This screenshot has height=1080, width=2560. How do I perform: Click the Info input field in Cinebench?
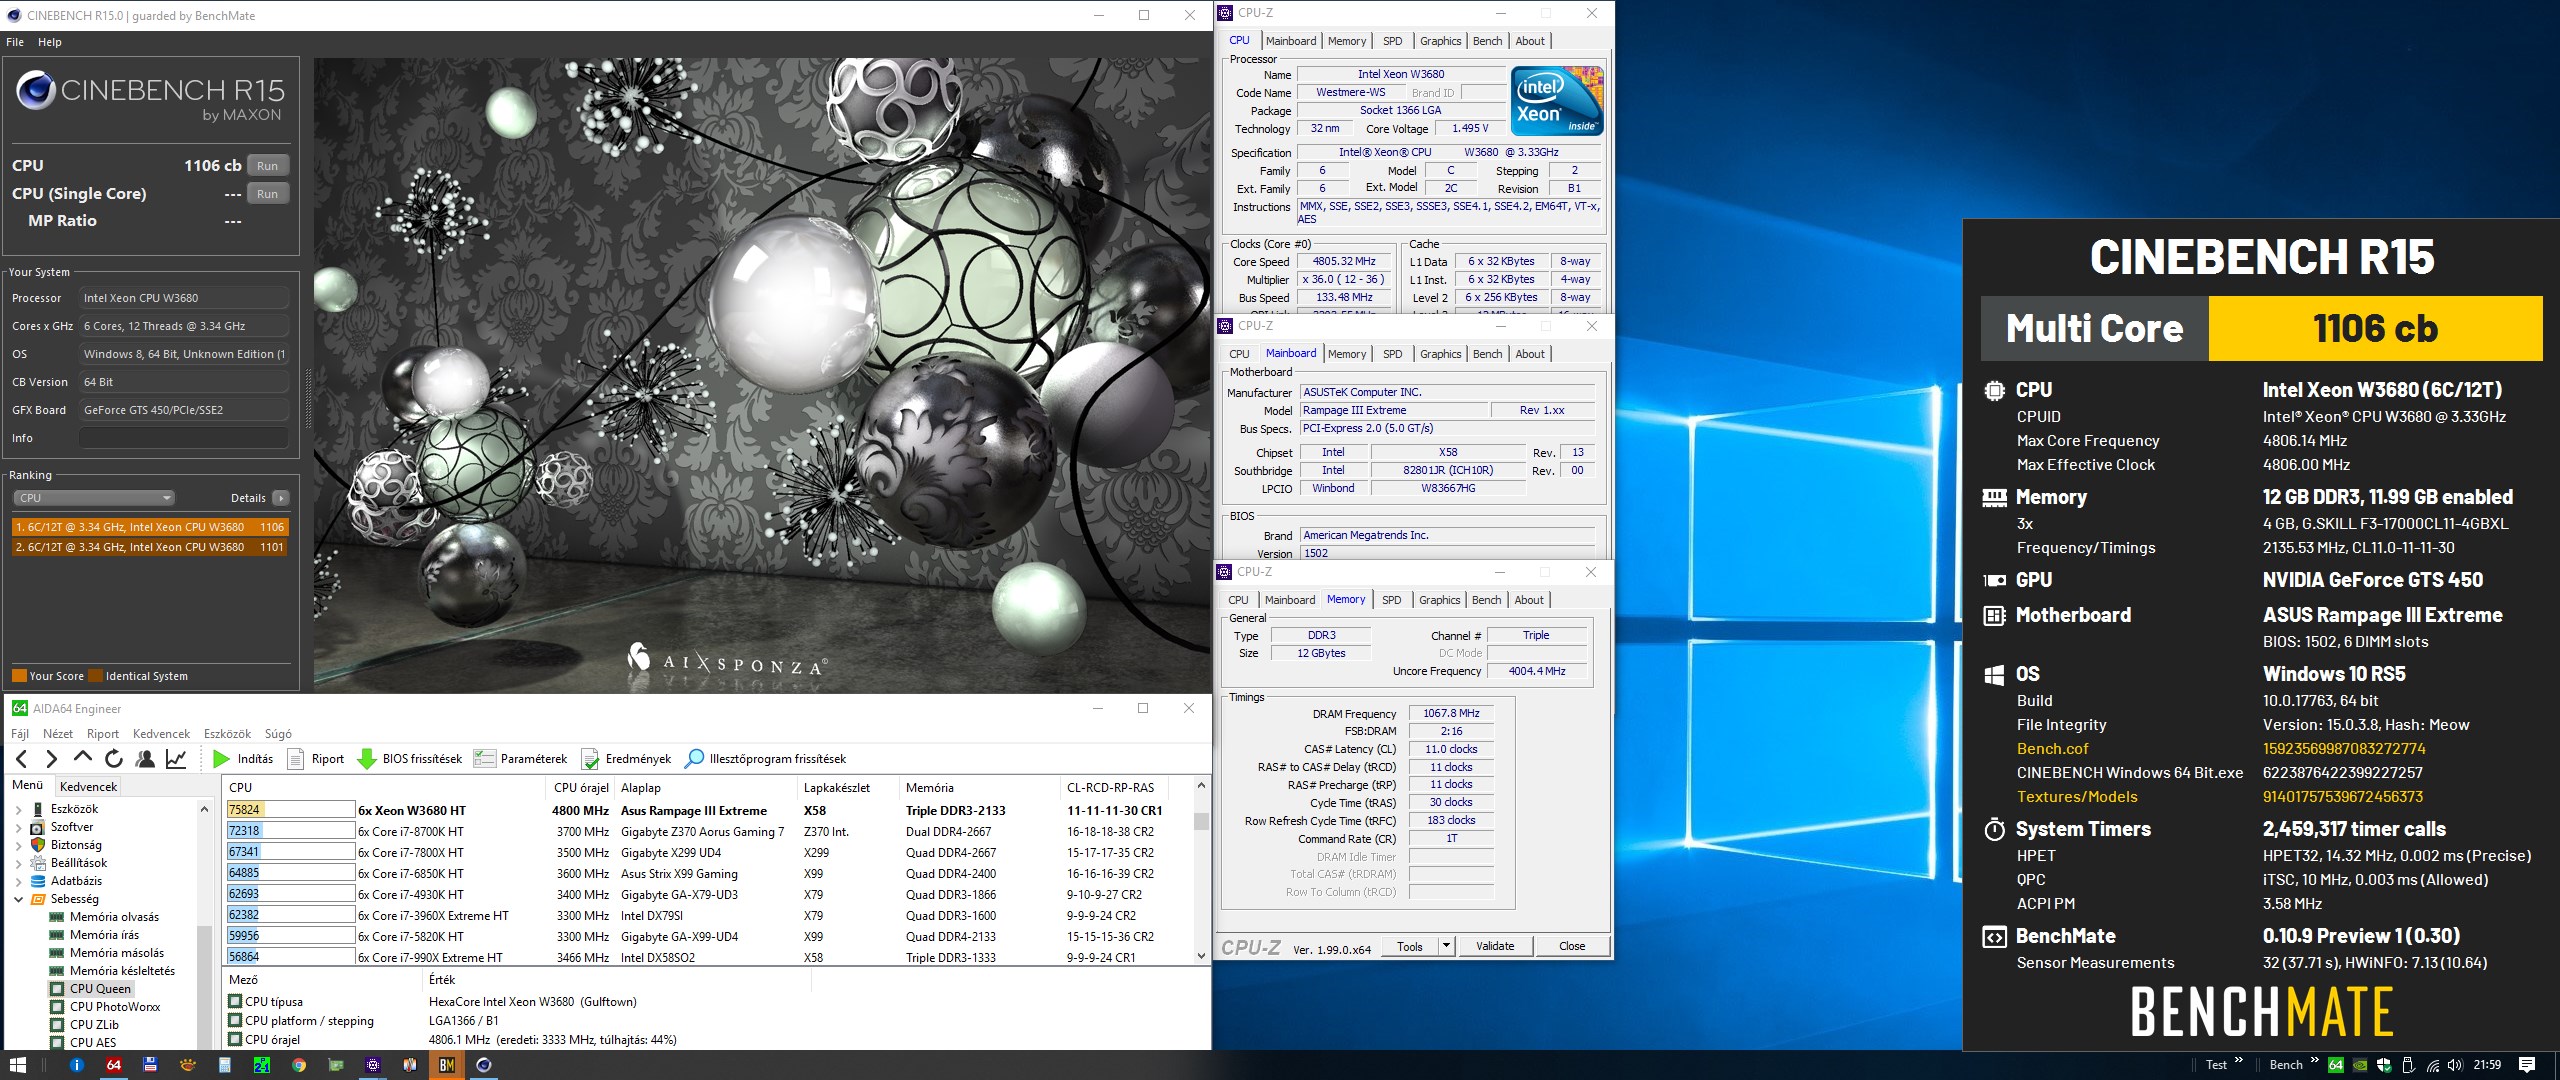point(184,438)
